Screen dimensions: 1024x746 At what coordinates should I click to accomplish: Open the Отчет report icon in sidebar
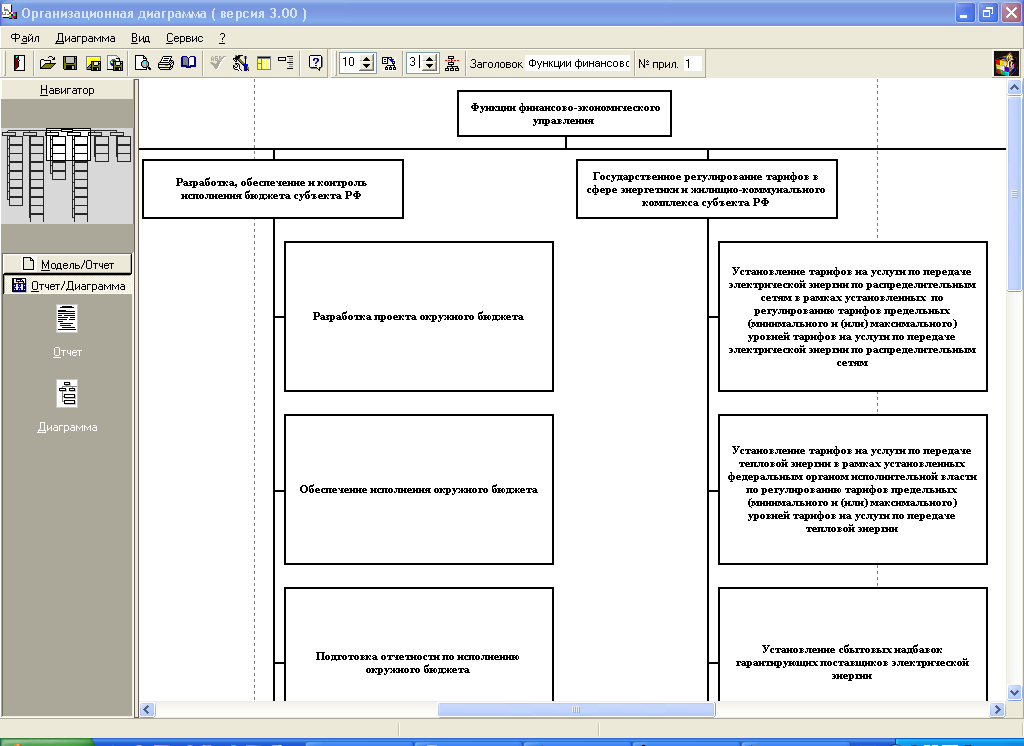[67, 319]
